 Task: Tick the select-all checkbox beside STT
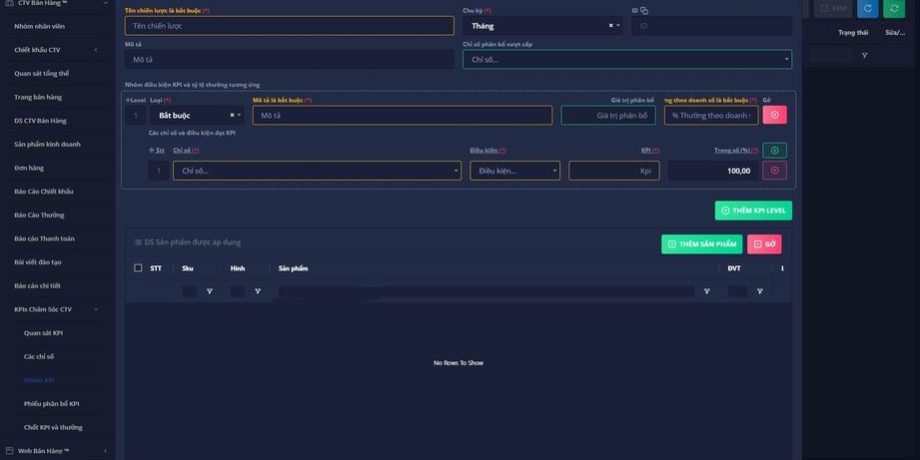138,268
